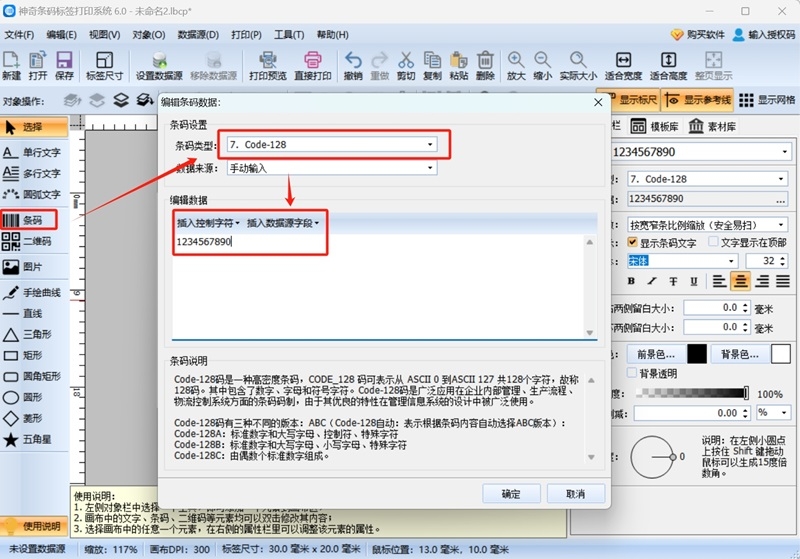Select the 二维码 QR code tool
Image resolution: width=800 pixels, height=559 pixels.
29,241
